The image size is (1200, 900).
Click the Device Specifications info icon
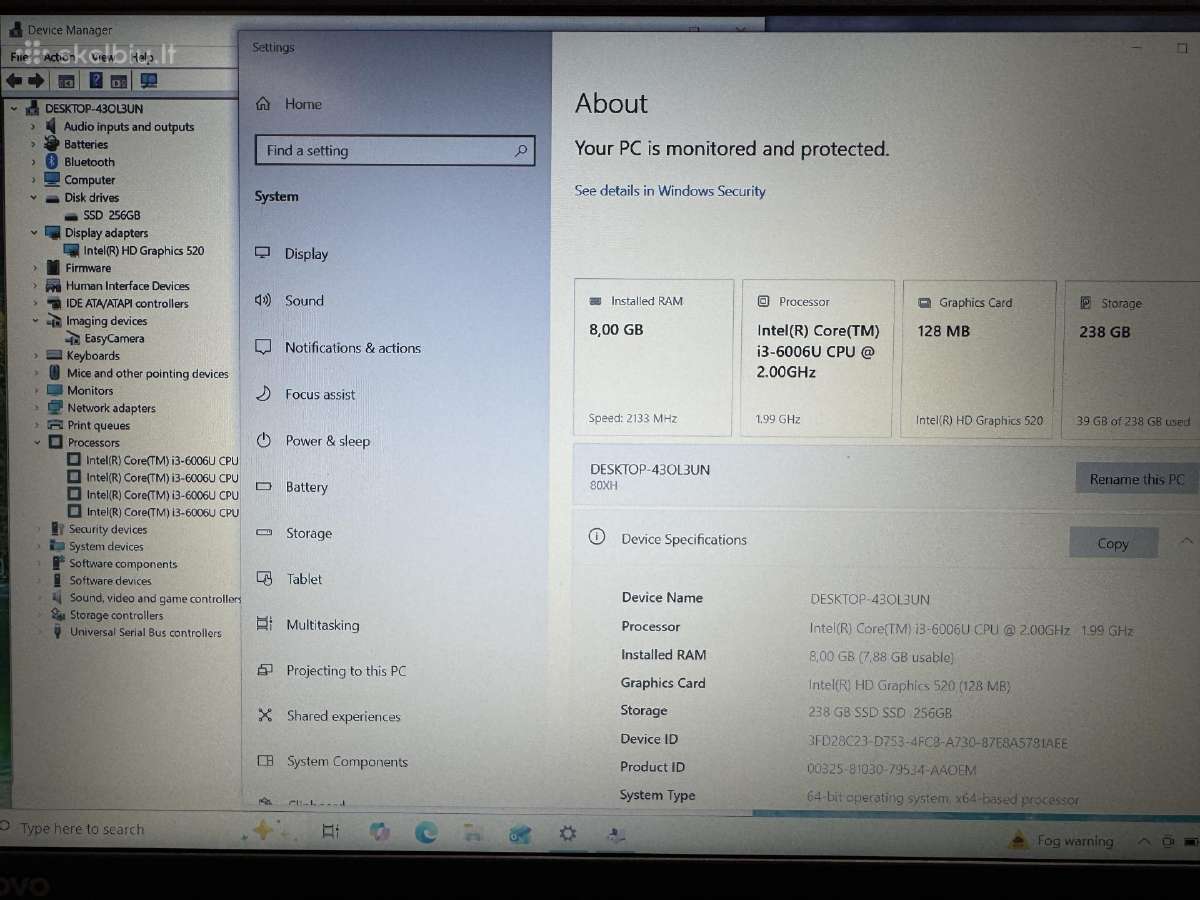pos(597,537)
